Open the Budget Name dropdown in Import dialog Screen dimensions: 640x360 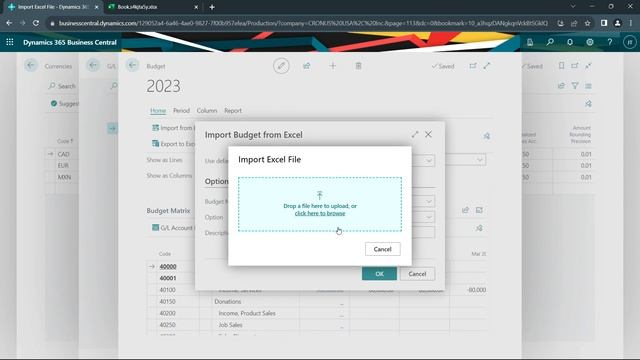point(429,201)
